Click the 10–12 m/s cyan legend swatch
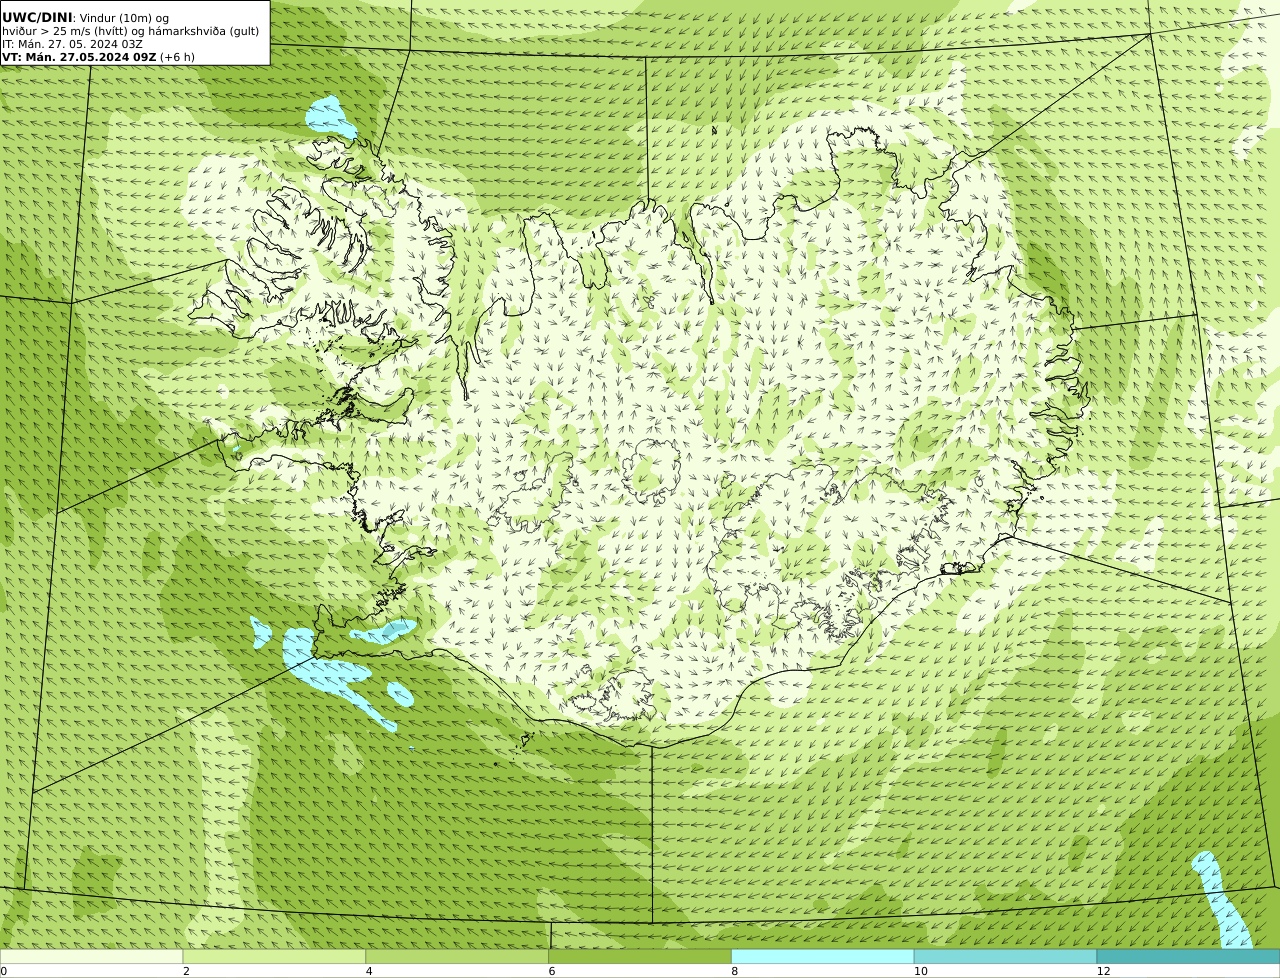The width and height of the screenshot is (1280, 978). 1005,956
